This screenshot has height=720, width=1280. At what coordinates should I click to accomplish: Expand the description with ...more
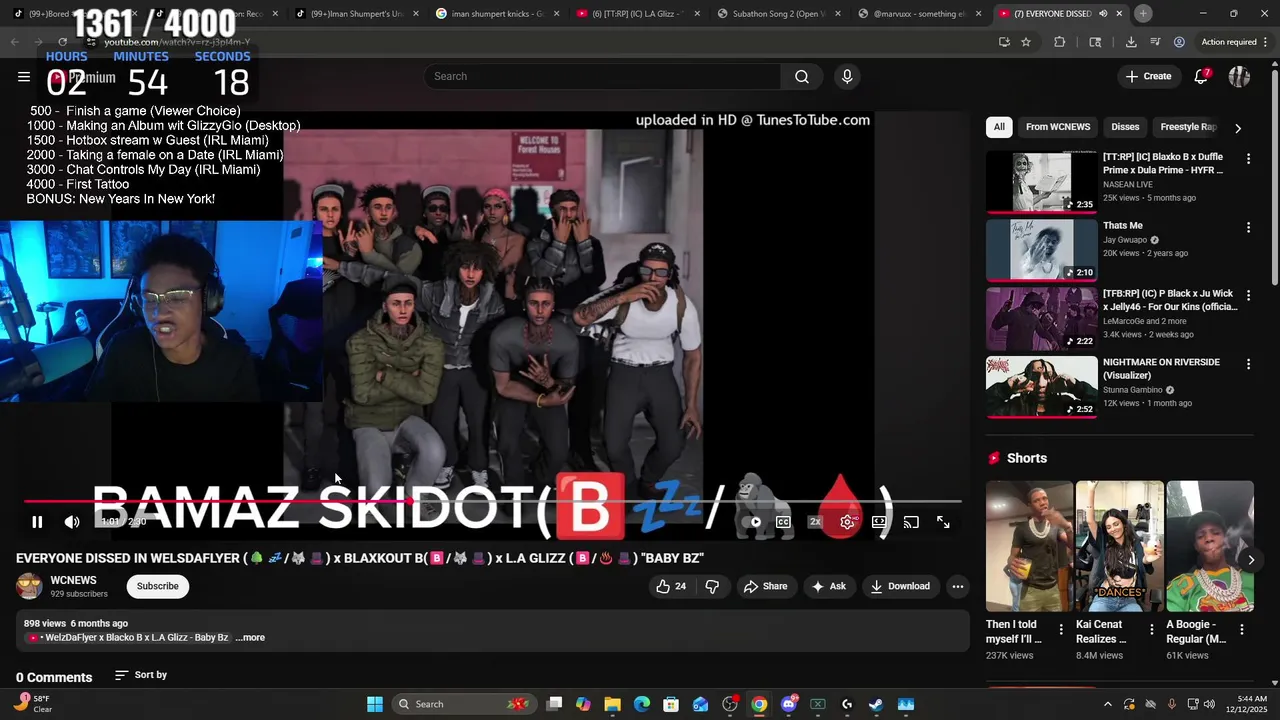click(x=250, y=638)
